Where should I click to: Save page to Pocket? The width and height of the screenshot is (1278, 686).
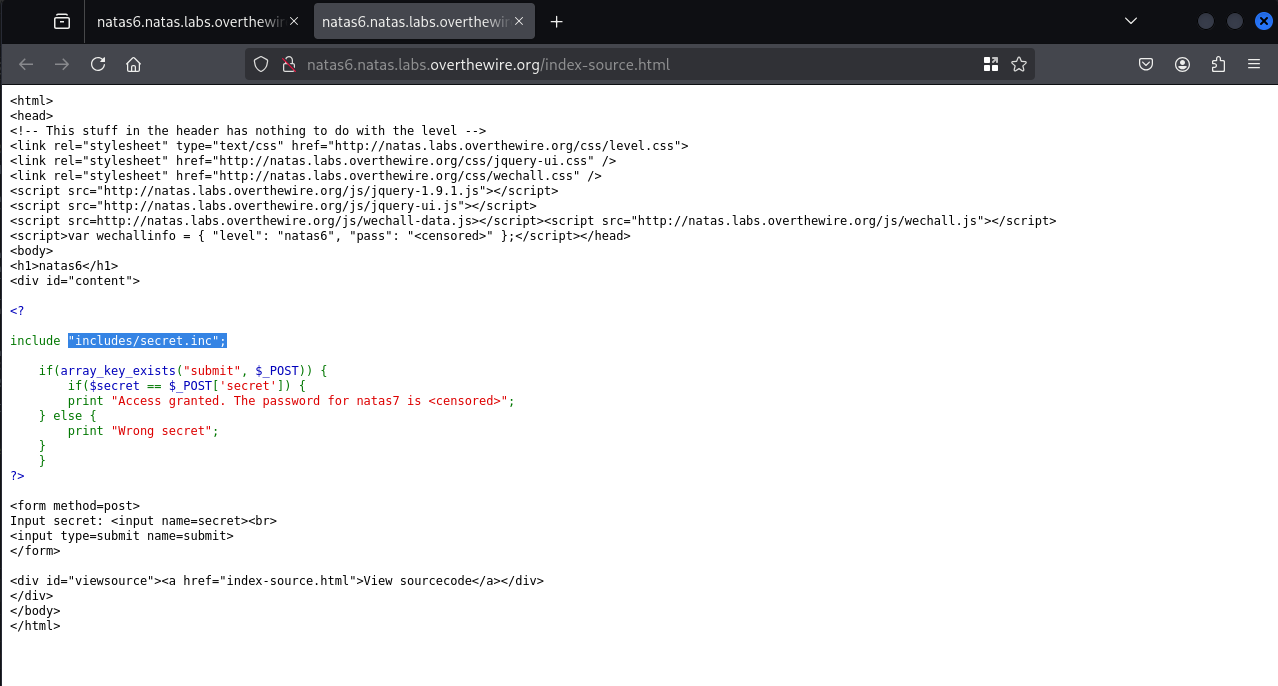pyautogui.click(x=1147, y=64)
